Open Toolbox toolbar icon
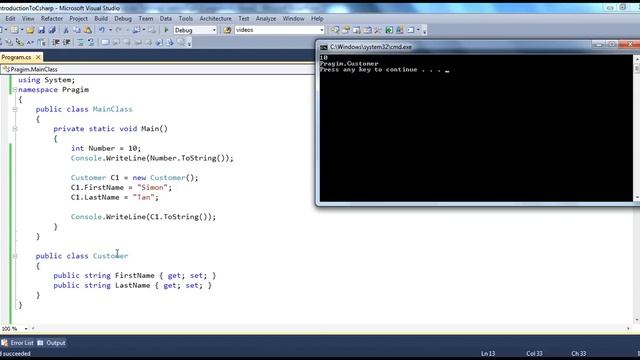Viewport: 640px width, 360px height. pos(367,30)
